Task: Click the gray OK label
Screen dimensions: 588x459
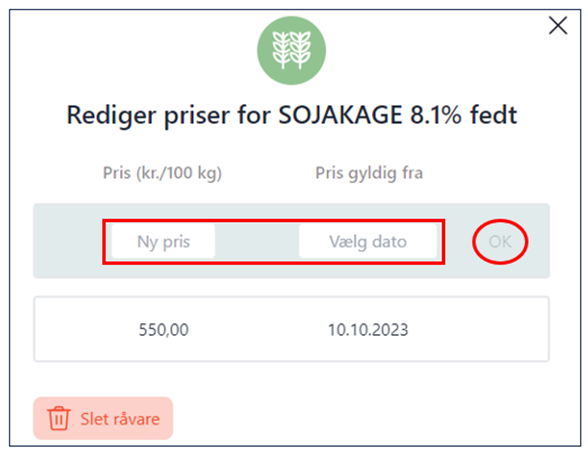Action: point(500,242)
